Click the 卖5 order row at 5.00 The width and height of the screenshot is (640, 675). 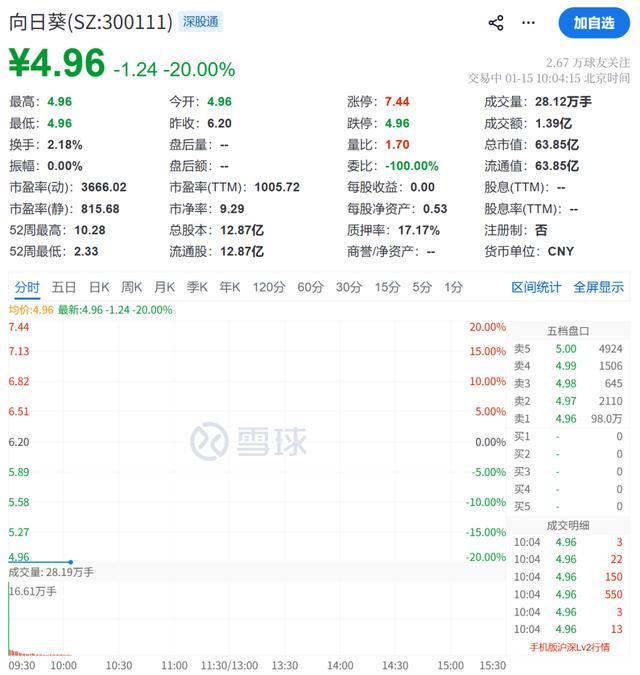[x=568, y=349]
